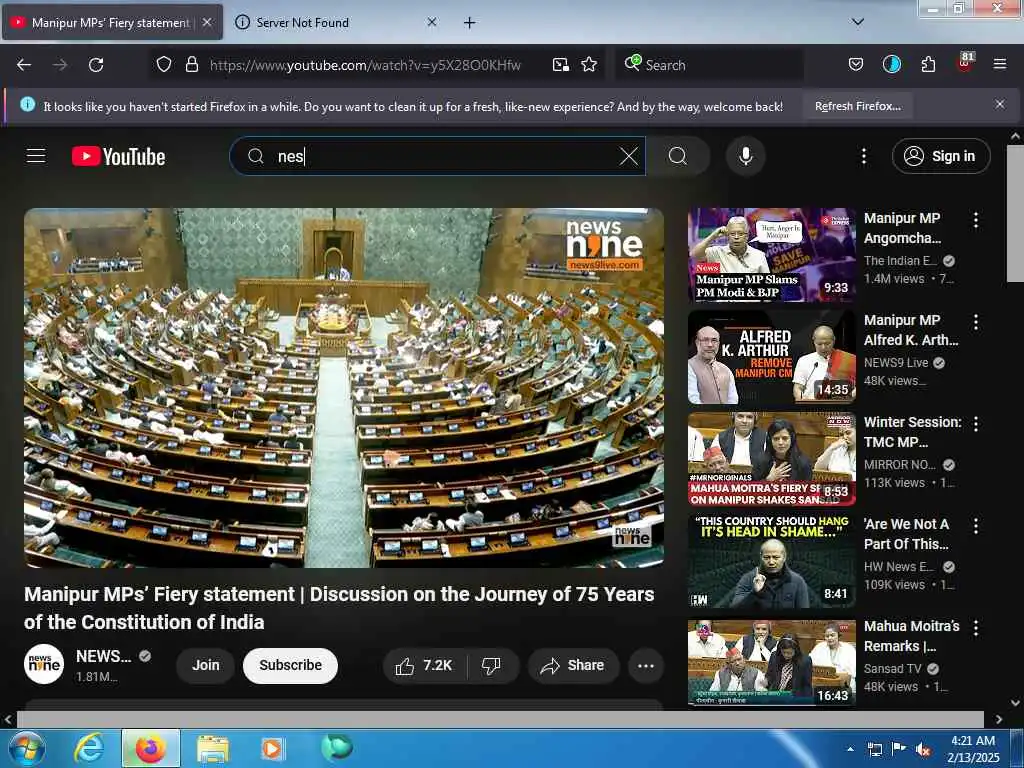The image size is (1024, 768).
Task: Open options for 'Are We Not A' video
Action: coord(976,526)
